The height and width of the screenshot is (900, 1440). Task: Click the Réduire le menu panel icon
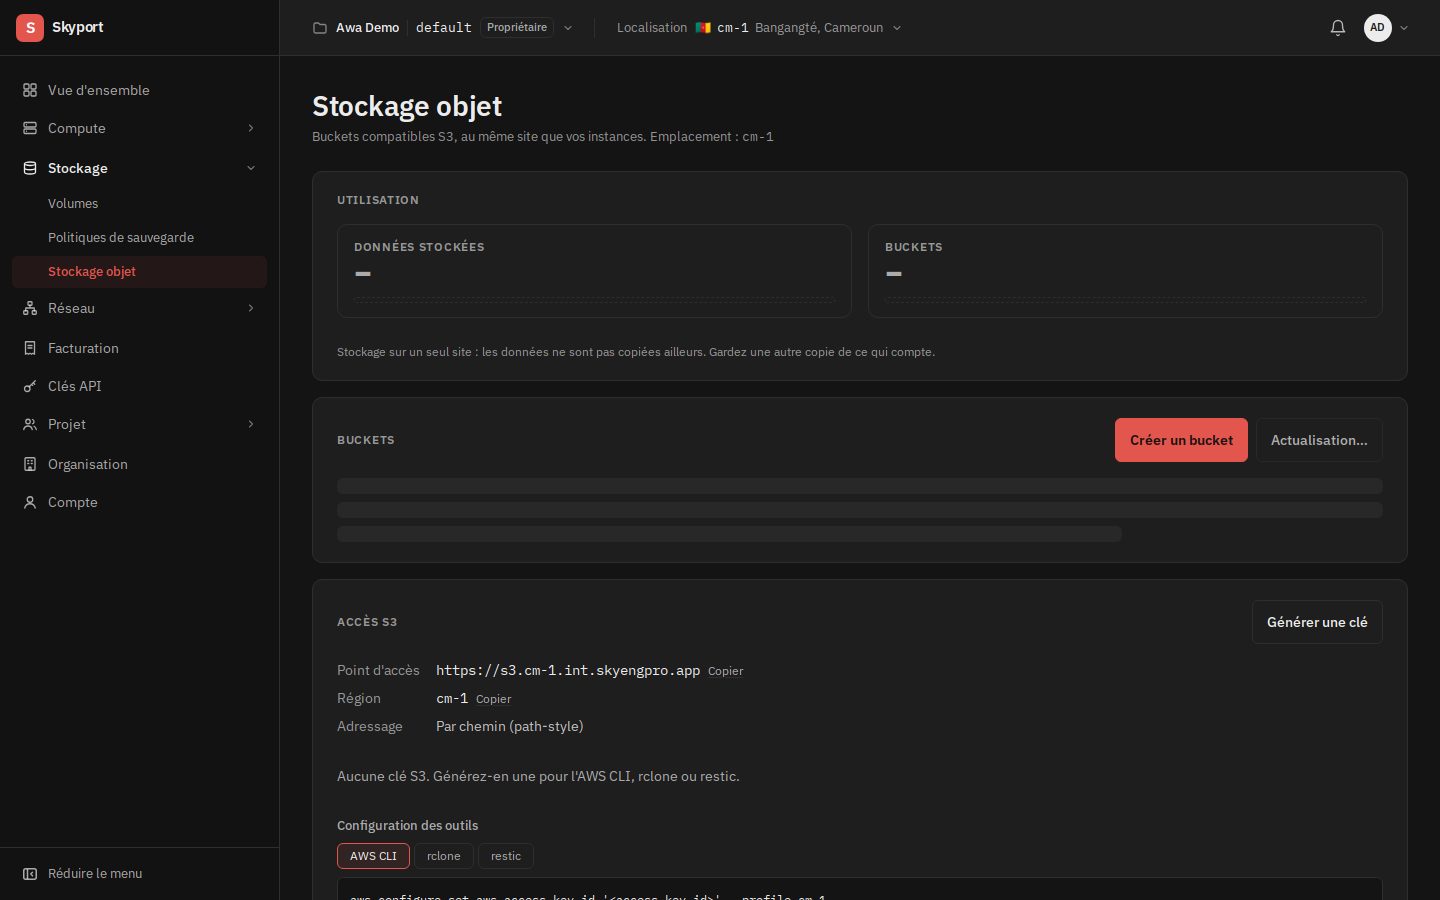(x=30, y=874)
